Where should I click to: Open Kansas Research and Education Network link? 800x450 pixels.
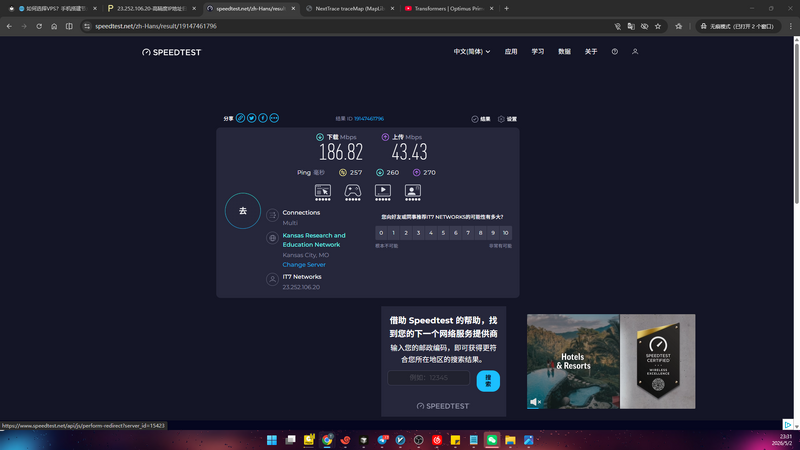314,240
